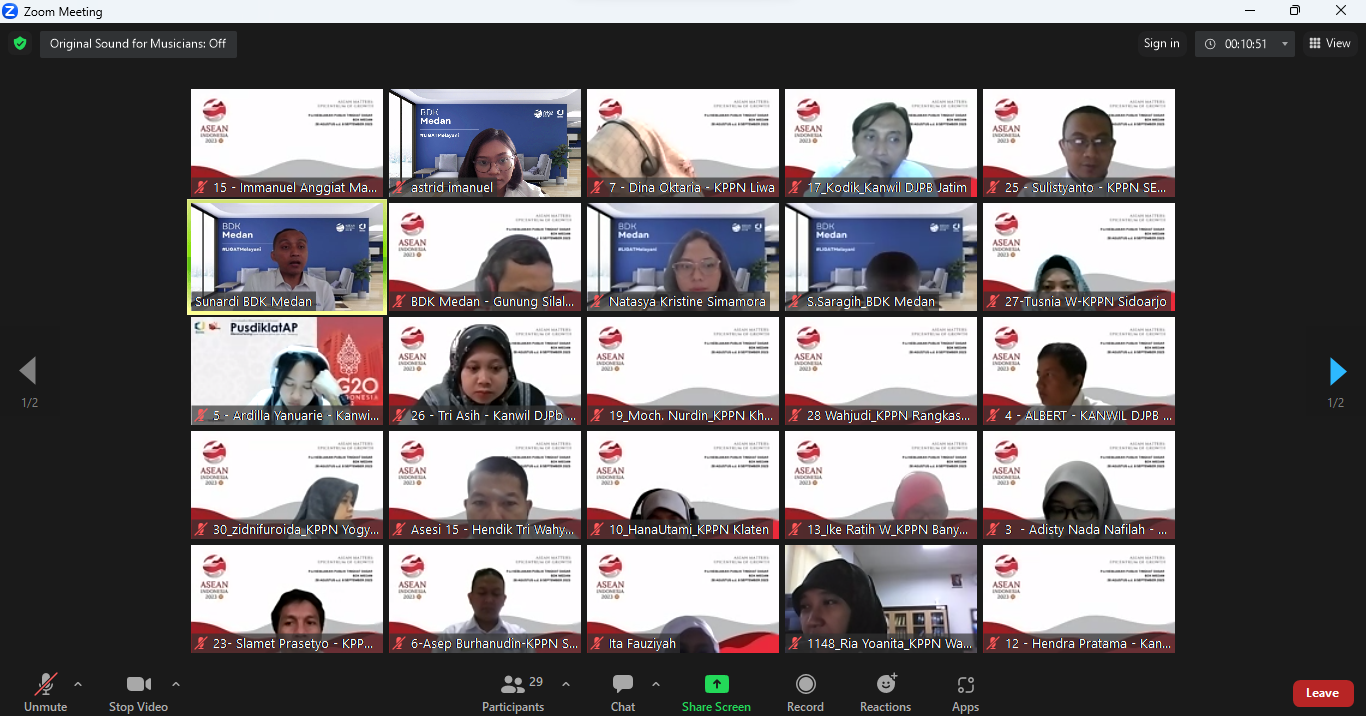This screenshot has width=1366, height=716.
Task: Open the meeting timer dropdown
Action: point(1285,44)
